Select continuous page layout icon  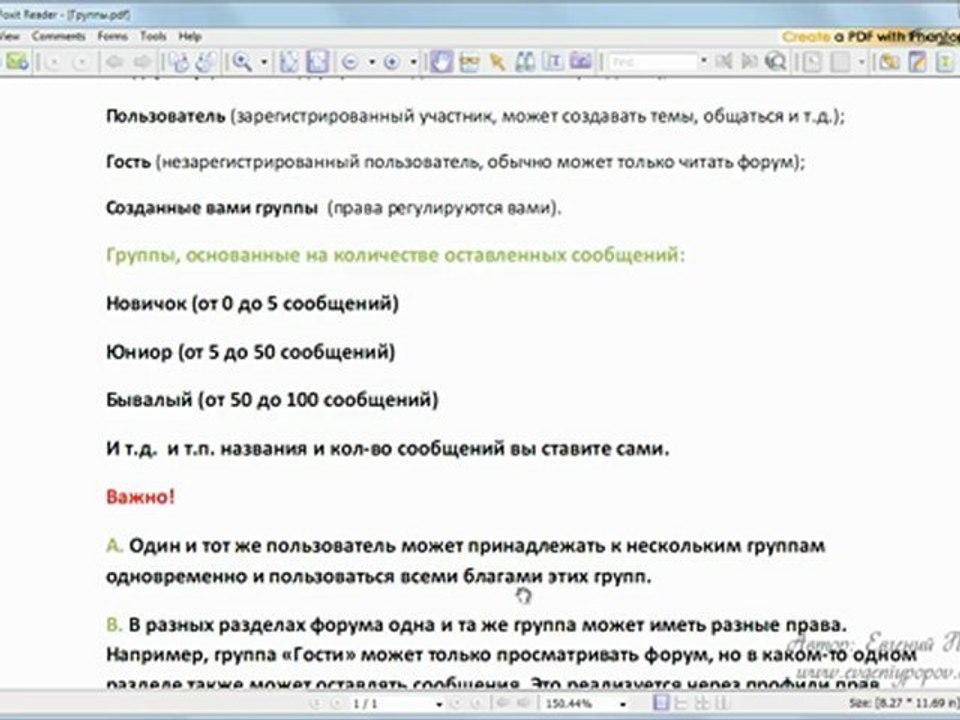(x=681, y=703)
